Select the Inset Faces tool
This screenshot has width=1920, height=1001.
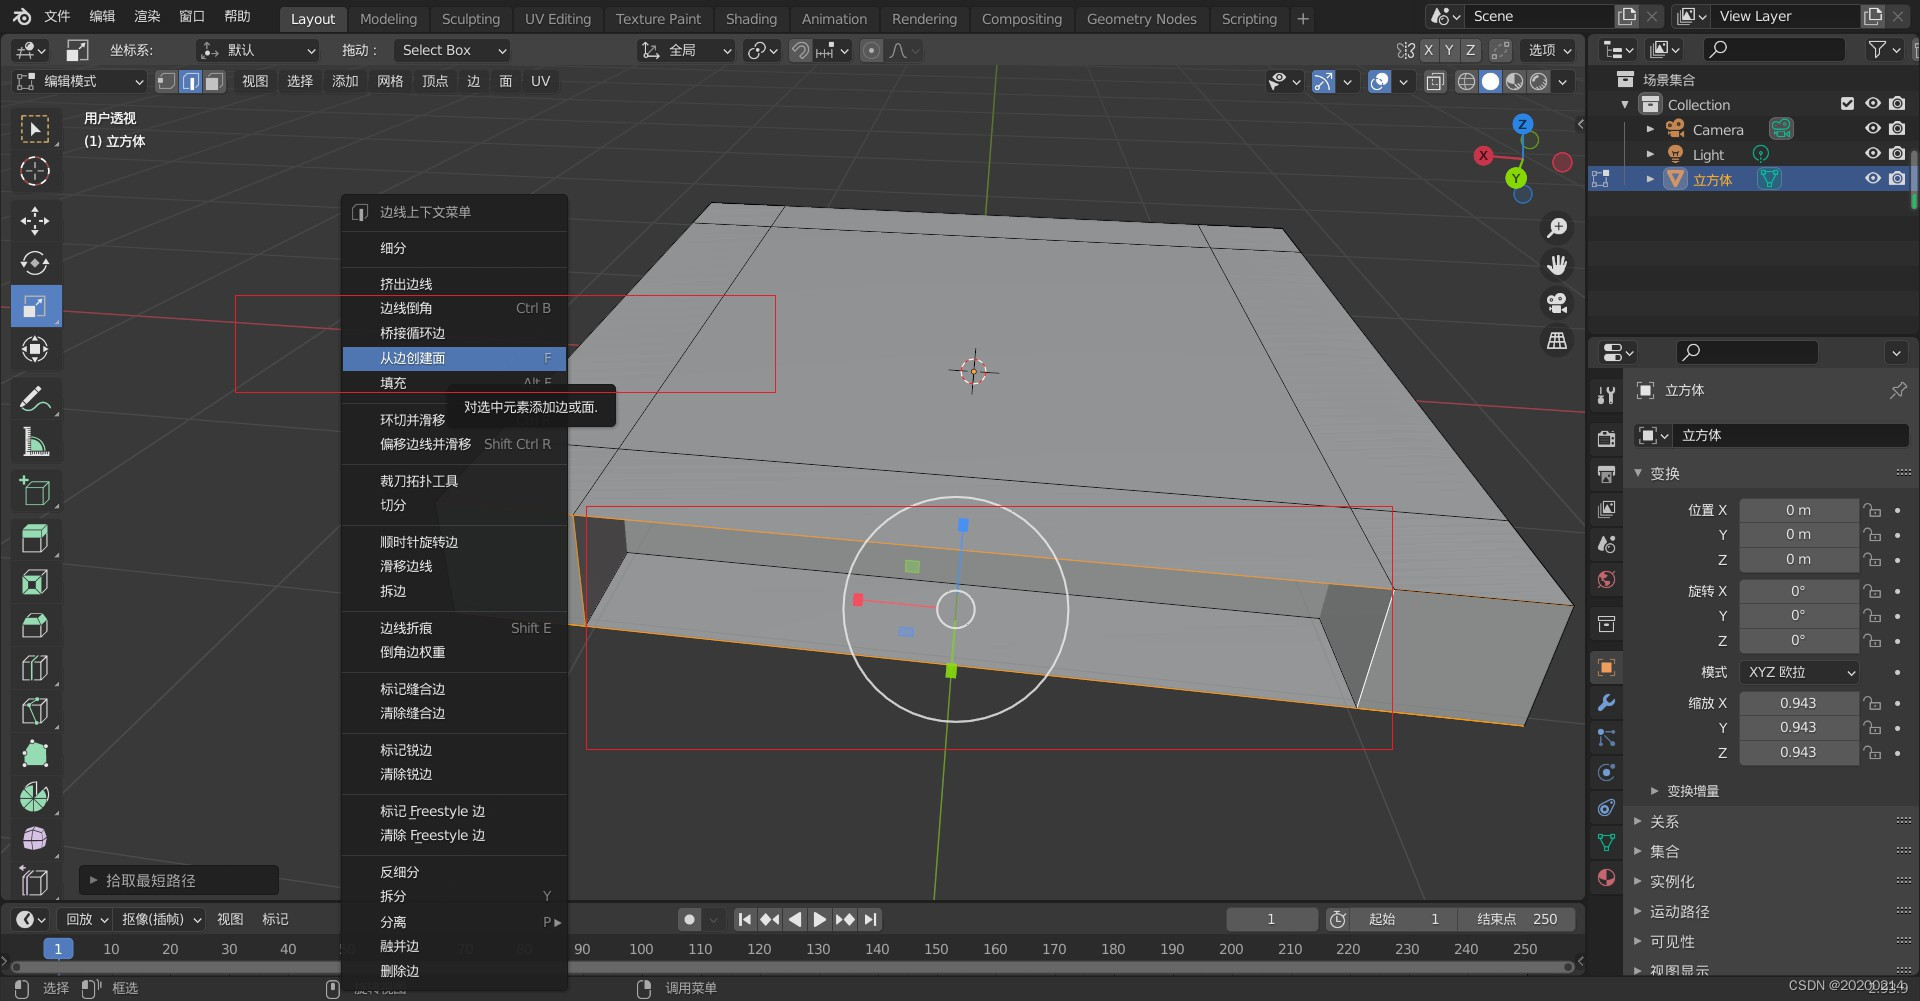click(35, 582)
